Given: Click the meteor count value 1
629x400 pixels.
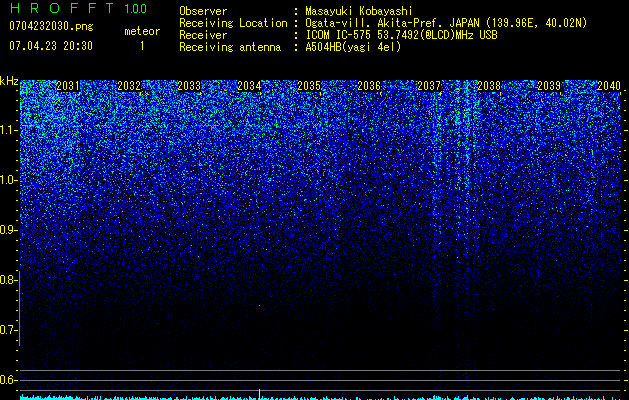Looking at the screenshot, I should pos(142,46).
